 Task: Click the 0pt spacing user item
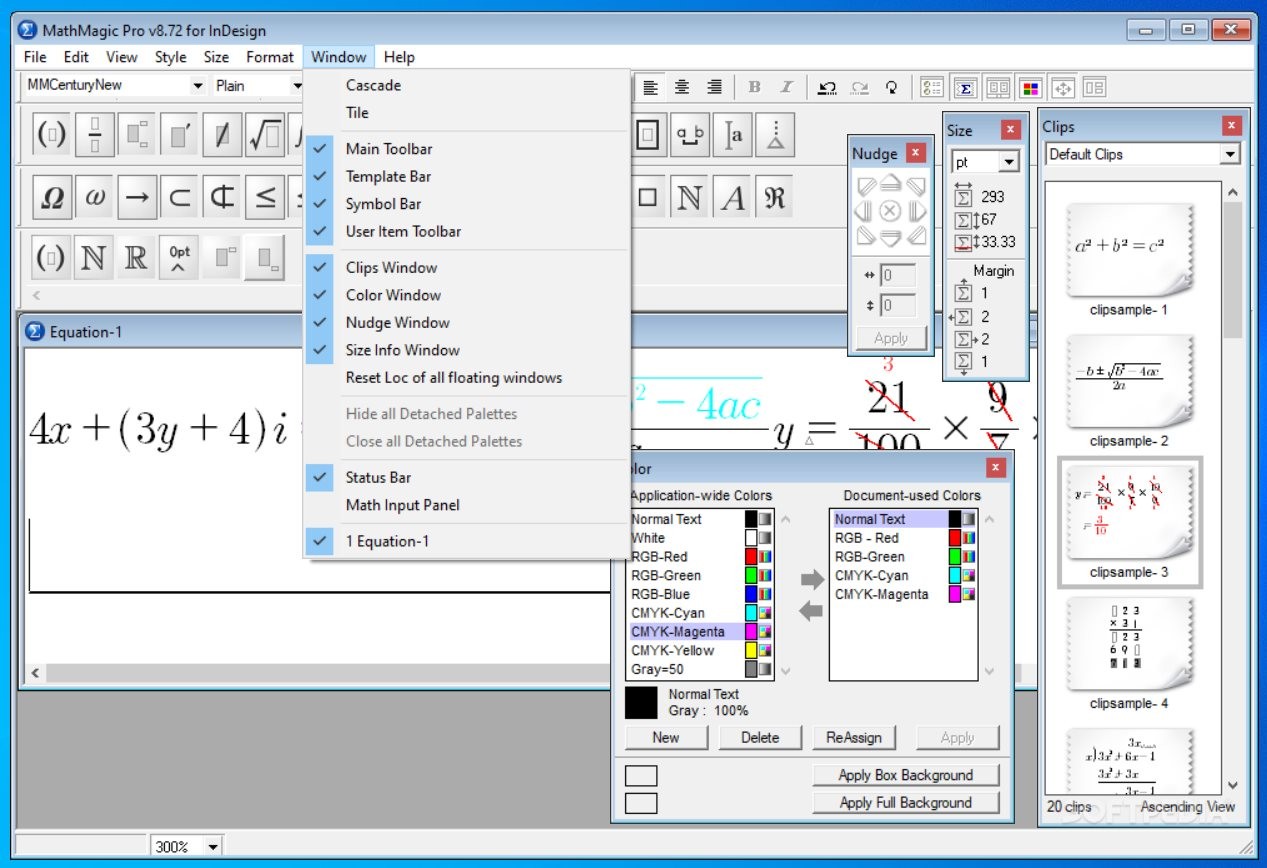[179, 258]
